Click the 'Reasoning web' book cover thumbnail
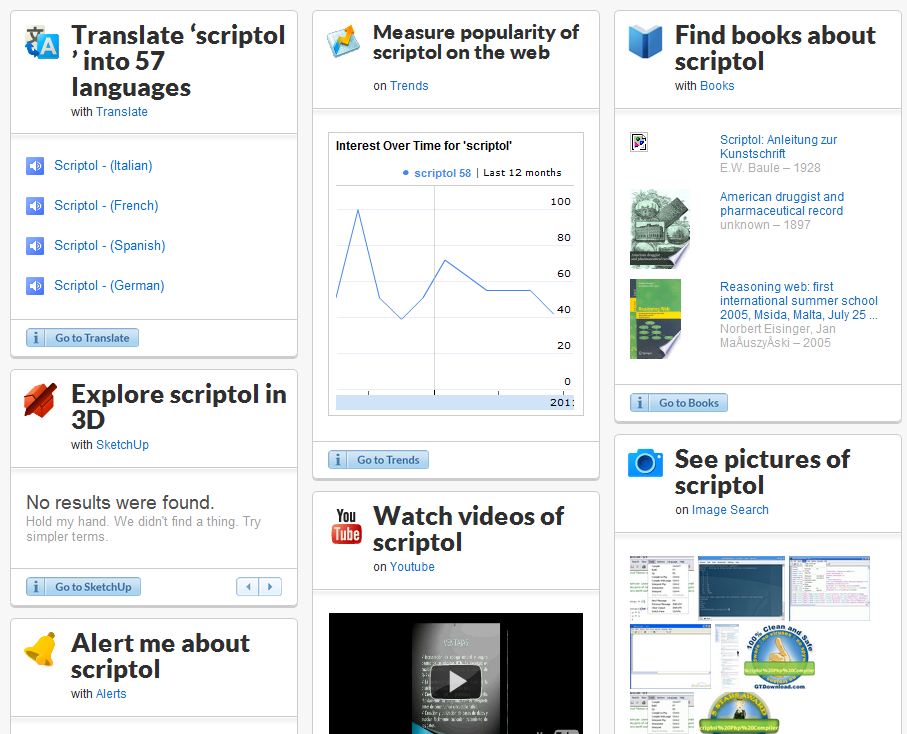Image resolution: width=907 pixels, height=734 pixels. [x=660, y=319]
